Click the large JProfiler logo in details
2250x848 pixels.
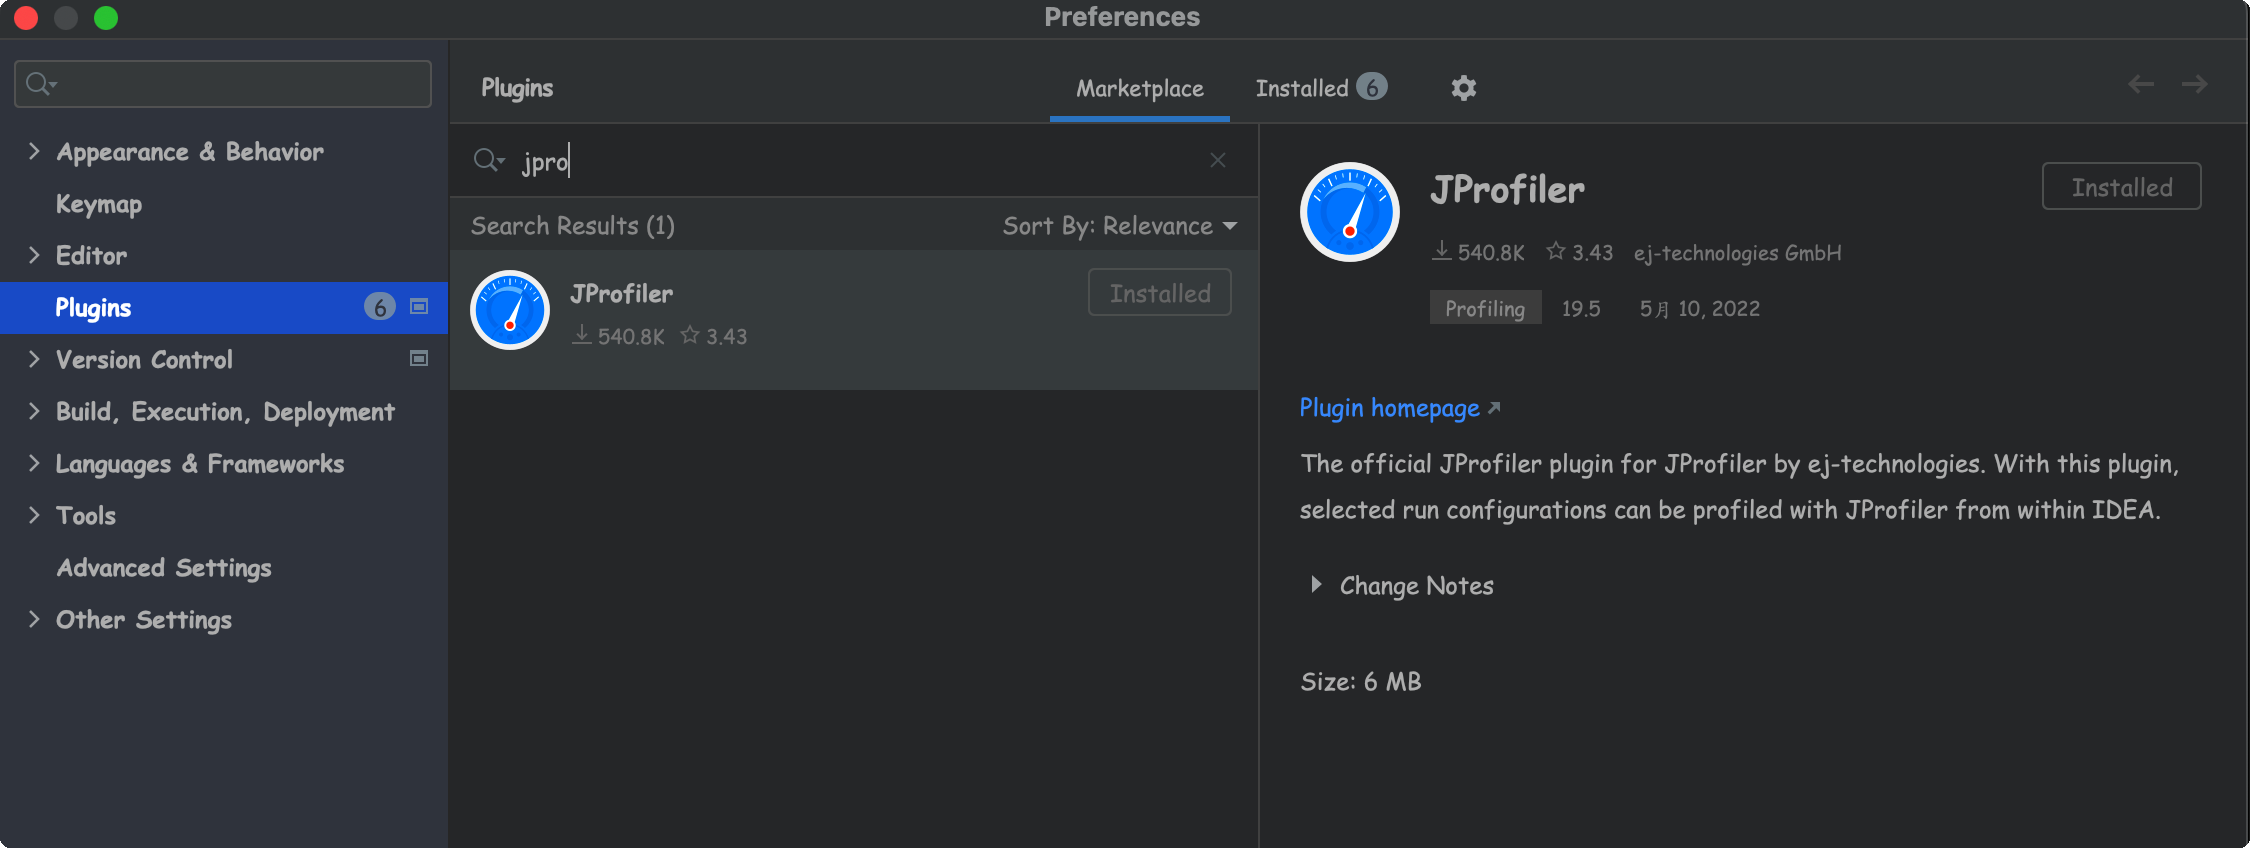pos(1349,212)
